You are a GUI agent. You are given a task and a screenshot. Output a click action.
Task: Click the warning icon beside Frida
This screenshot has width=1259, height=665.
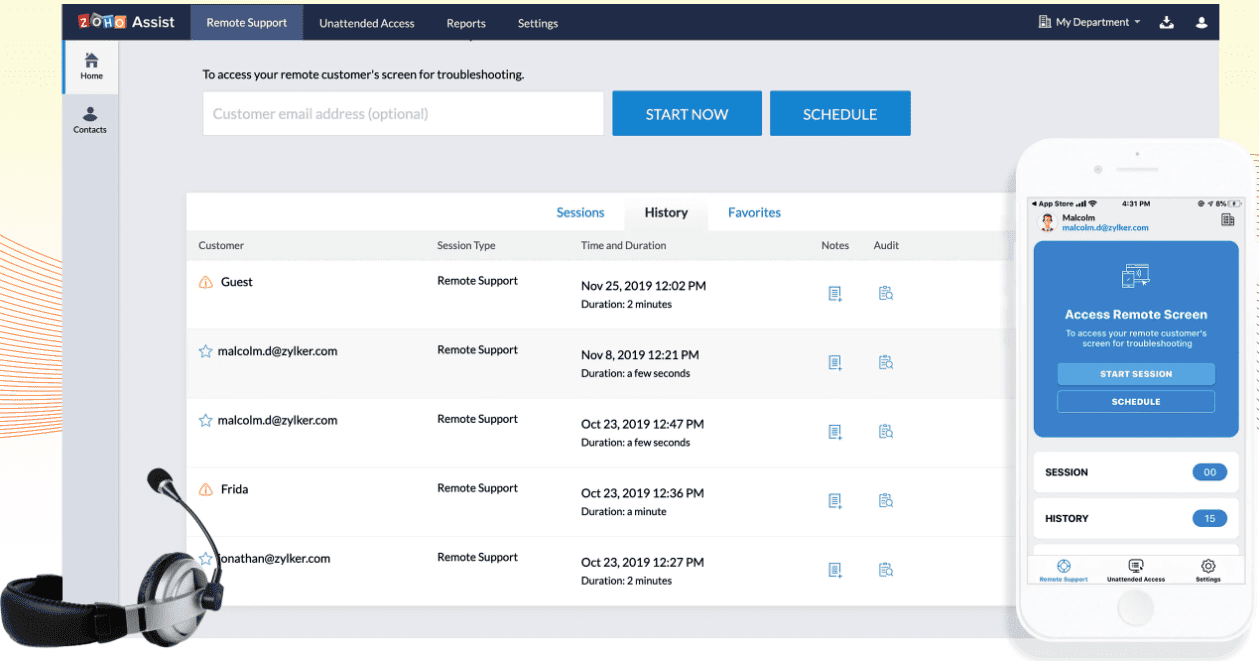(x=206, y=489)
